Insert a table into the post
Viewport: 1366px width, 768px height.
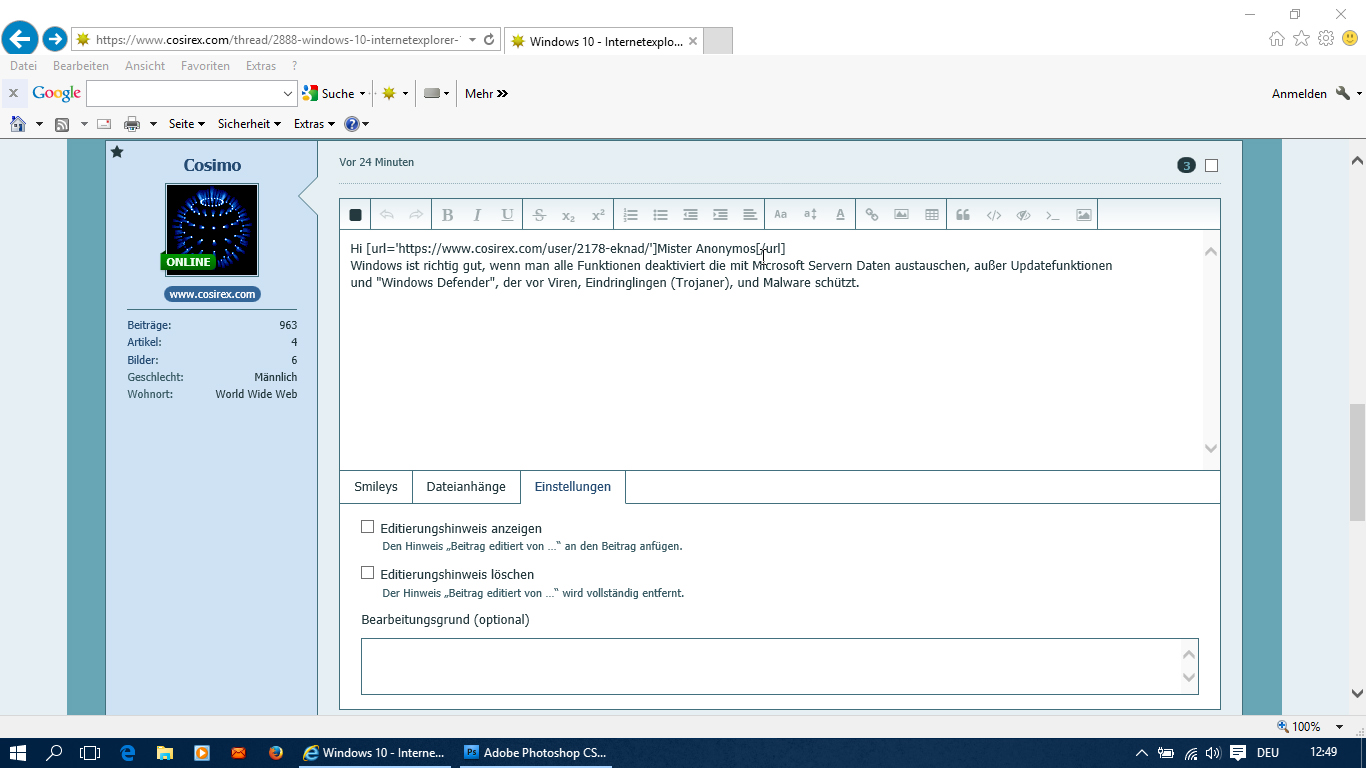932,215
